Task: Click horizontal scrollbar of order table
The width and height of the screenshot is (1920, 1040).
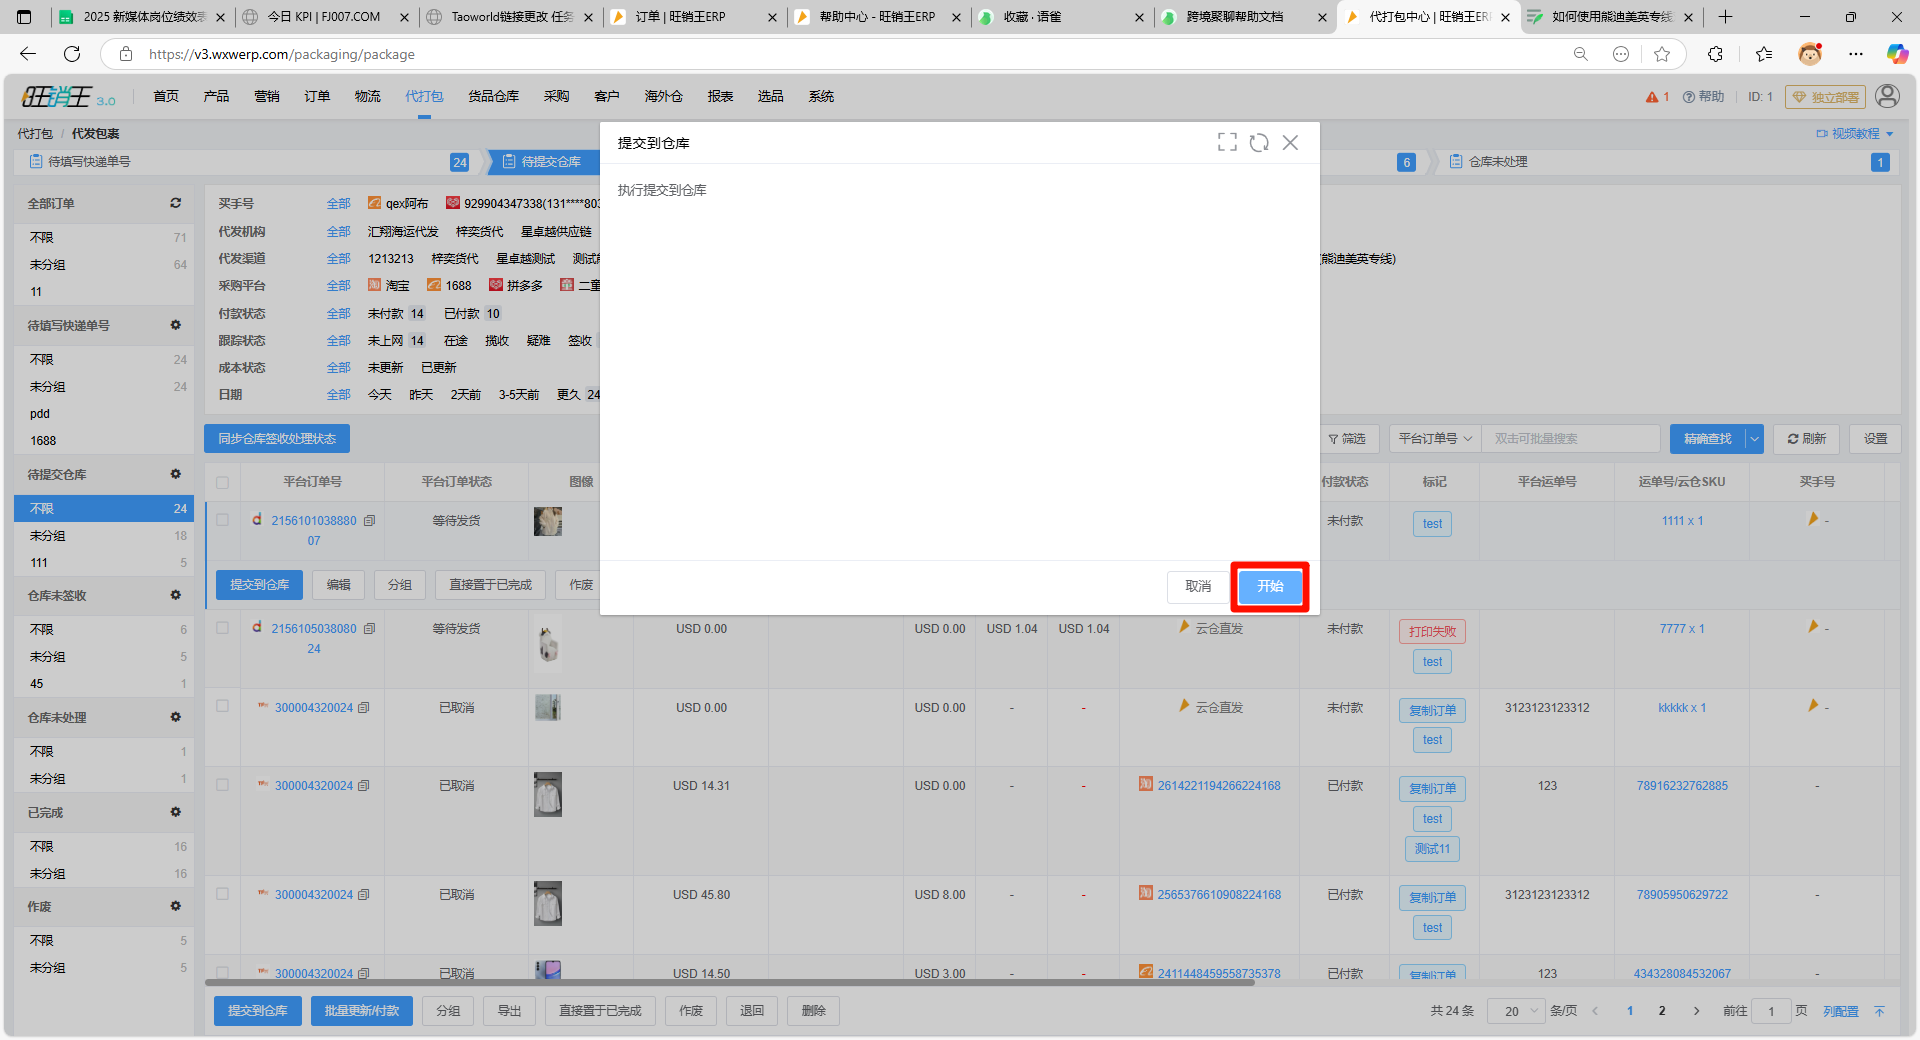Action: click(x=730, y=983)
